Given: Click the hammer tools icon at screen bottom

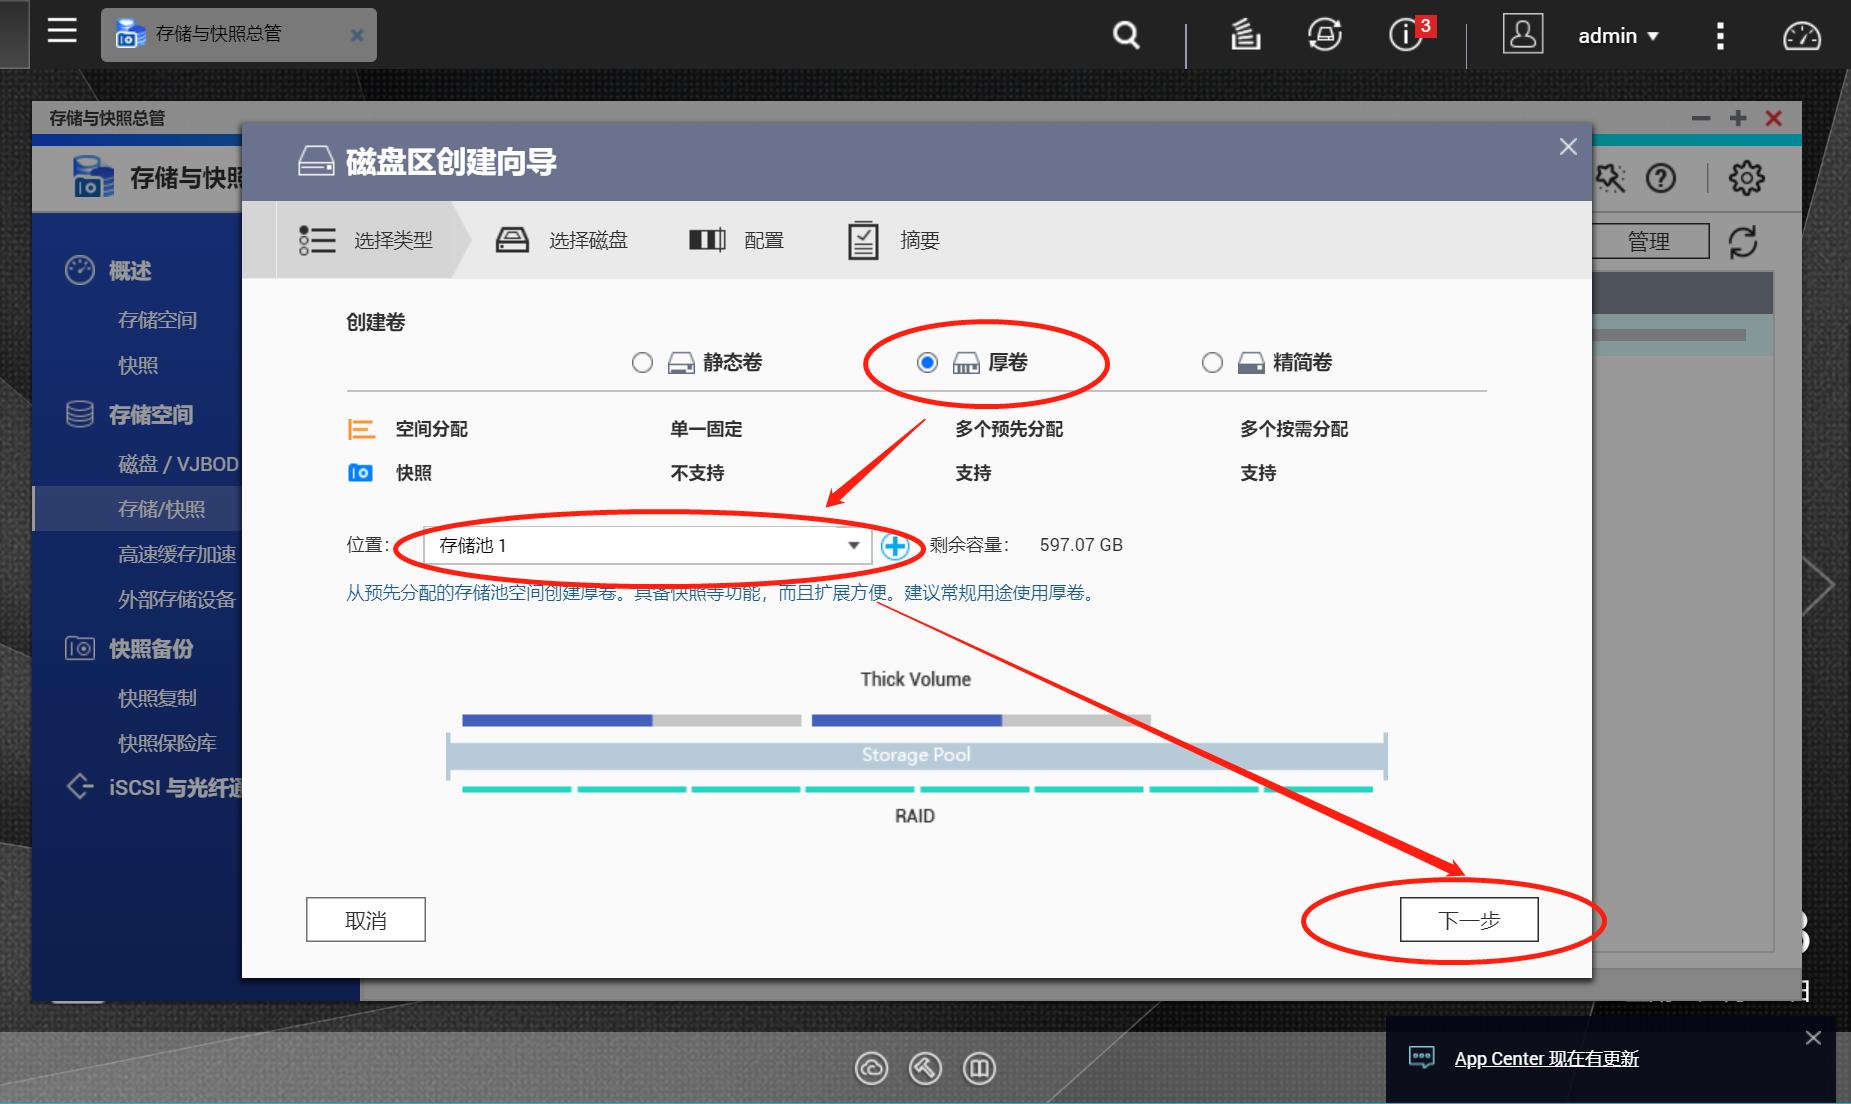Looking at the screenshot, I should pos(926,1068).
